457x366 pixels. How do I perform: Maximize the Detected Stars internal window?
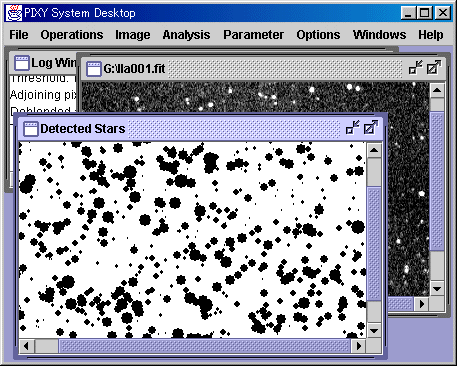(x=371, y=128)
